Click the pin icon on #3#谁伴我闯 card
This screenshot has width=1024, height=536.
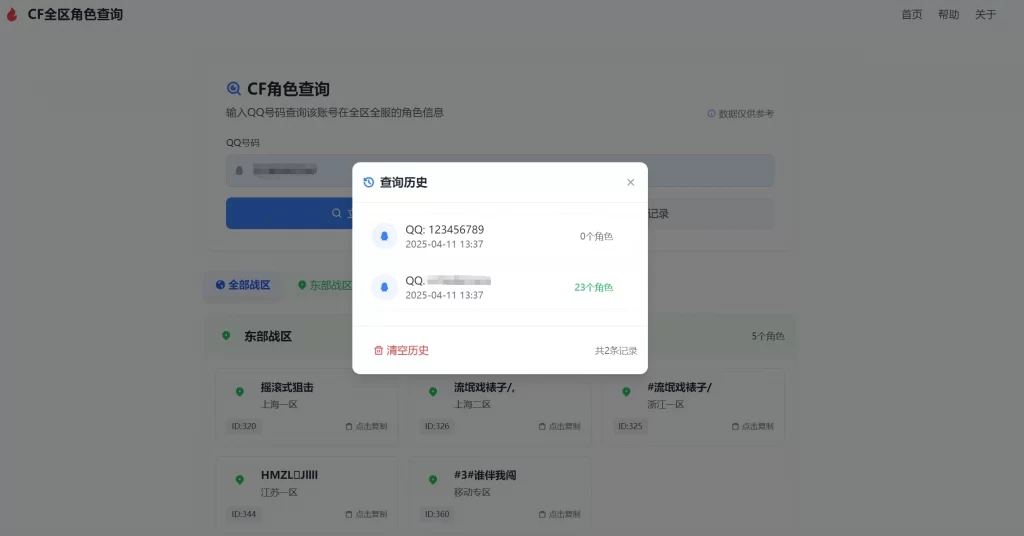coord(433,480)
